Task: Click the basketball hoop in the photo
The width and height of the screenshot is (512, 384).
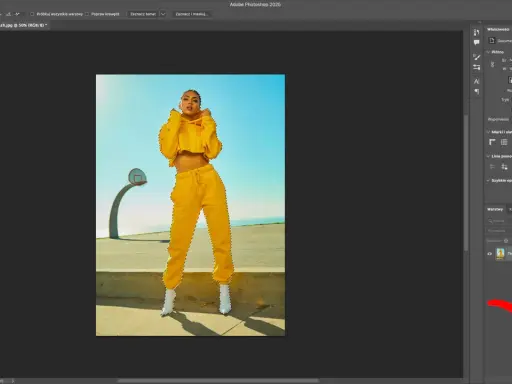Action: click(x=137, y=177)
